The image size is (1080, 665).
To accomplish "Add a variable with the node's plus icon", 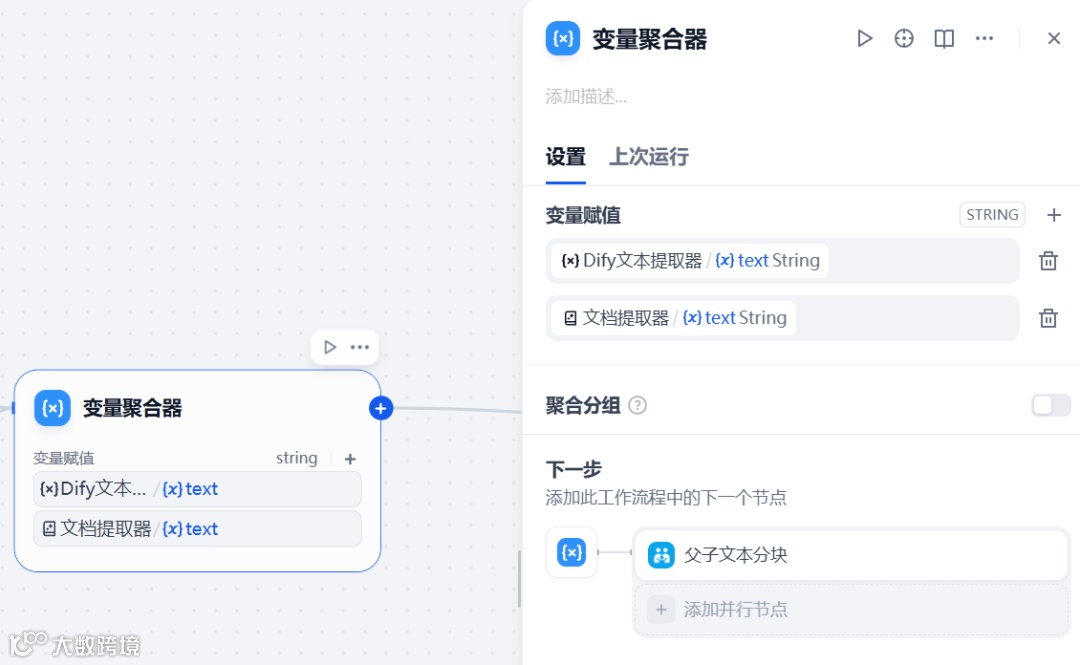I will (x=350, y=459).
